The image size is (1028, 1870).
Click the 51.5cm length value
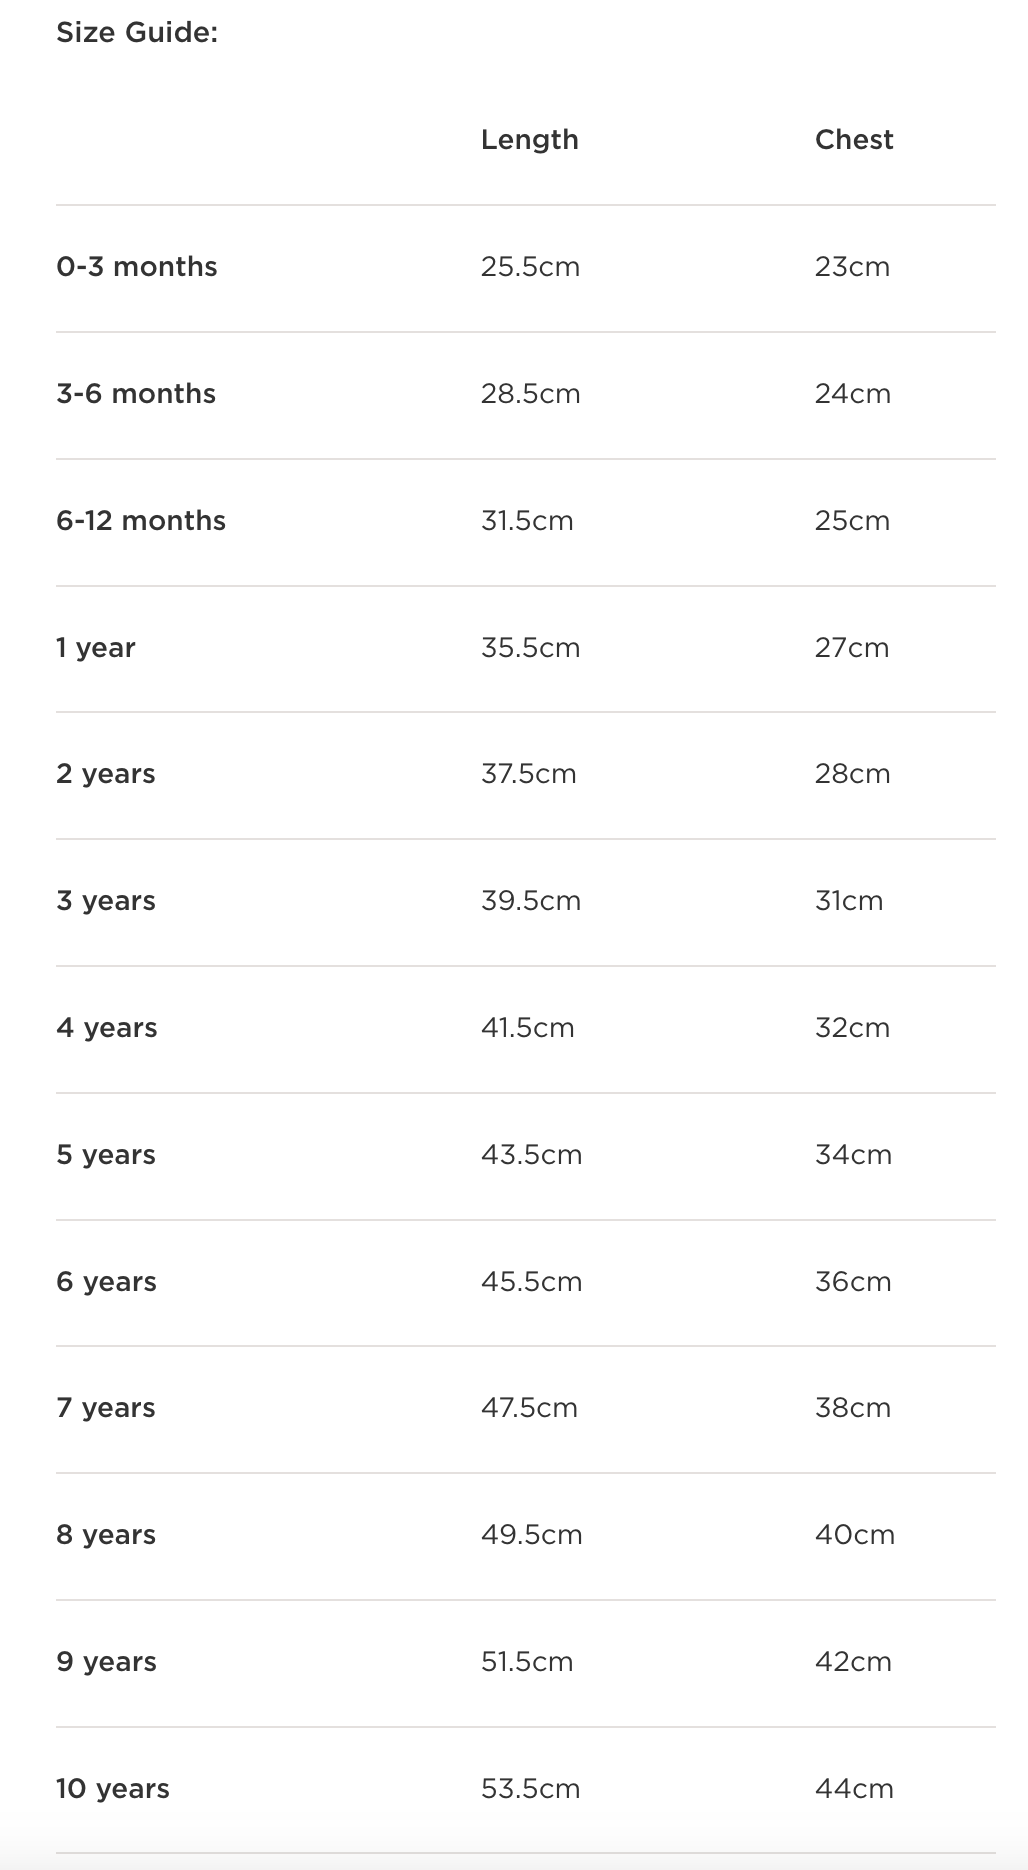click(527, 1662)
